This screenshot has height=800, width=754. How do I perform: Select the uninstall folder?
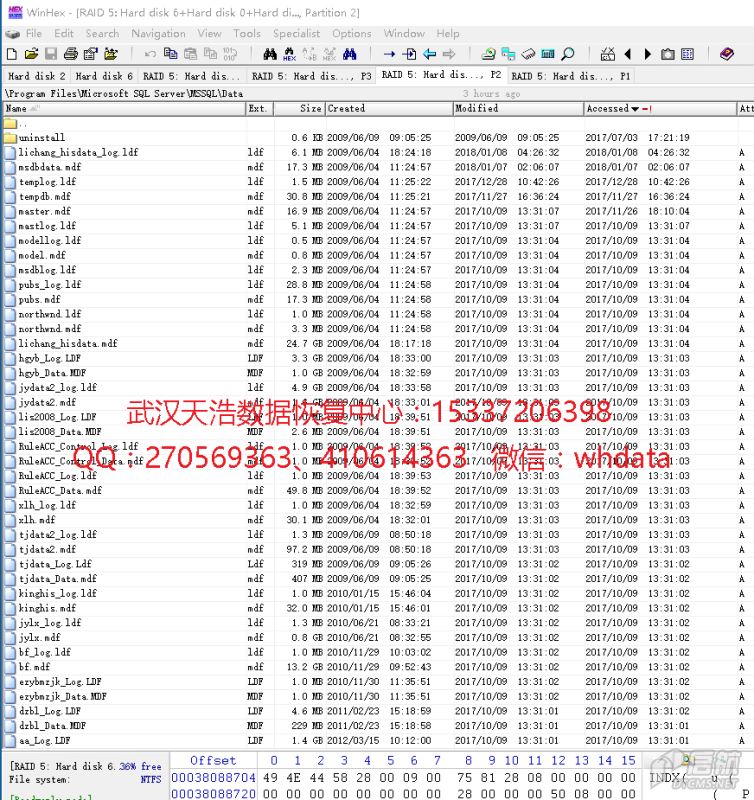point(41,138)
